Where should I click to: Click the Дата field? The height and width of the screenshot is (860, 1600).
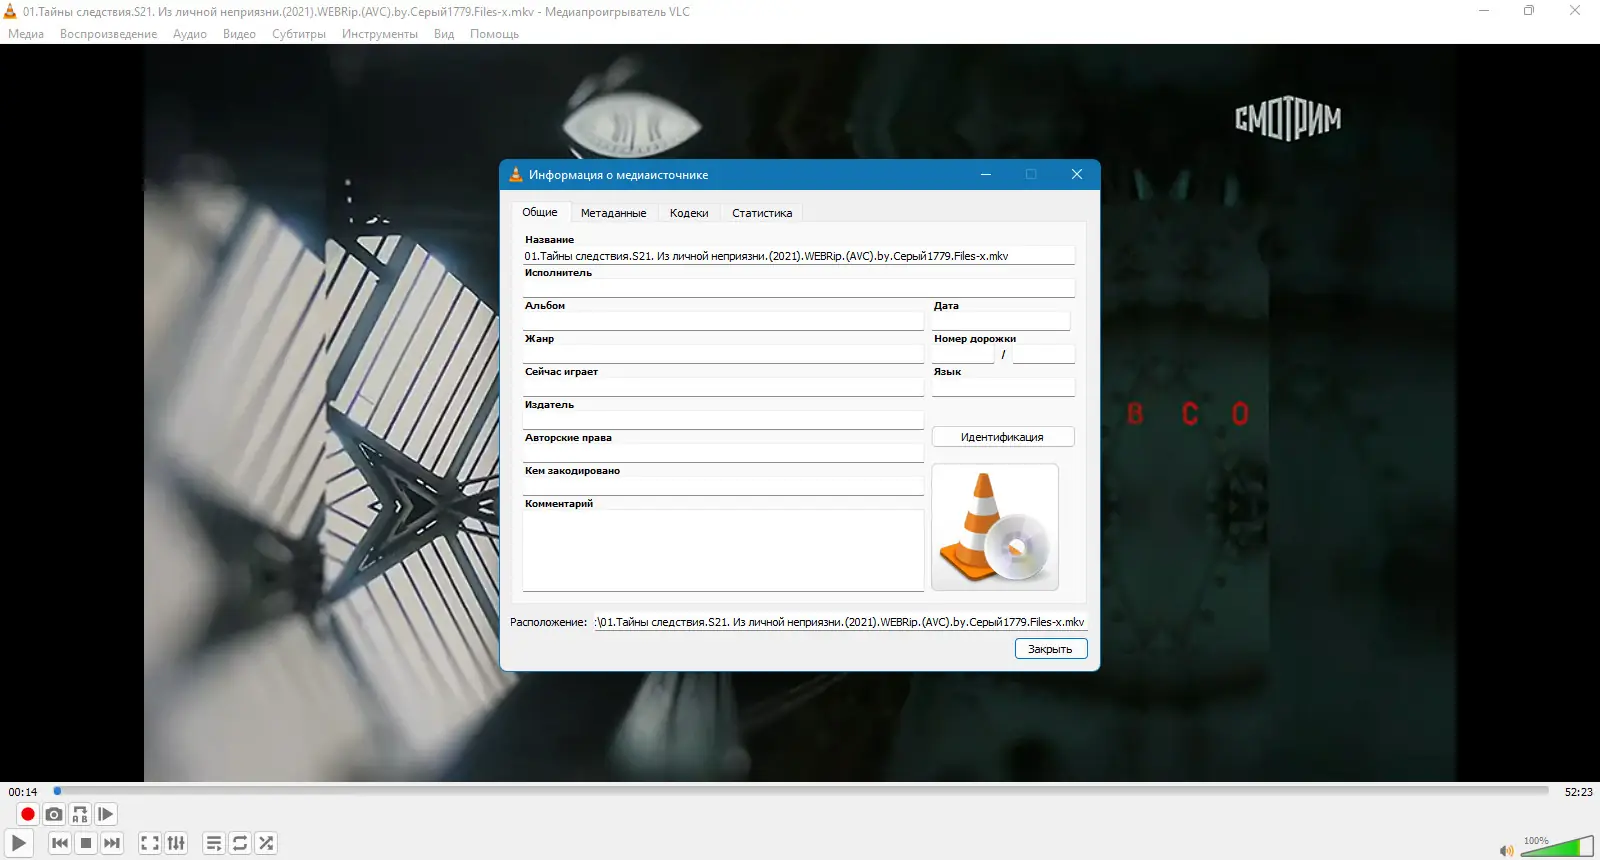pos(1001,322)
